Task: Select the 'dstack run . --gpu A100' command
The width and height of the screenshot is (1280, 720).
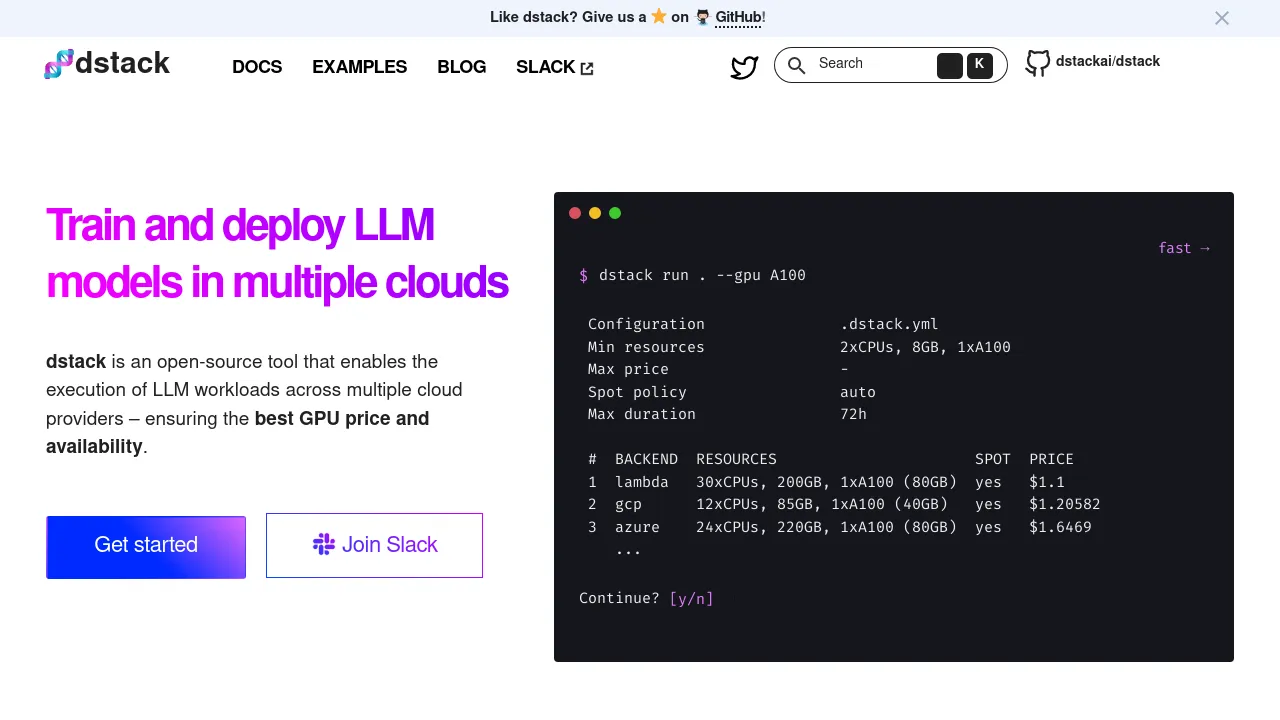Action: [x=702, y=275]
